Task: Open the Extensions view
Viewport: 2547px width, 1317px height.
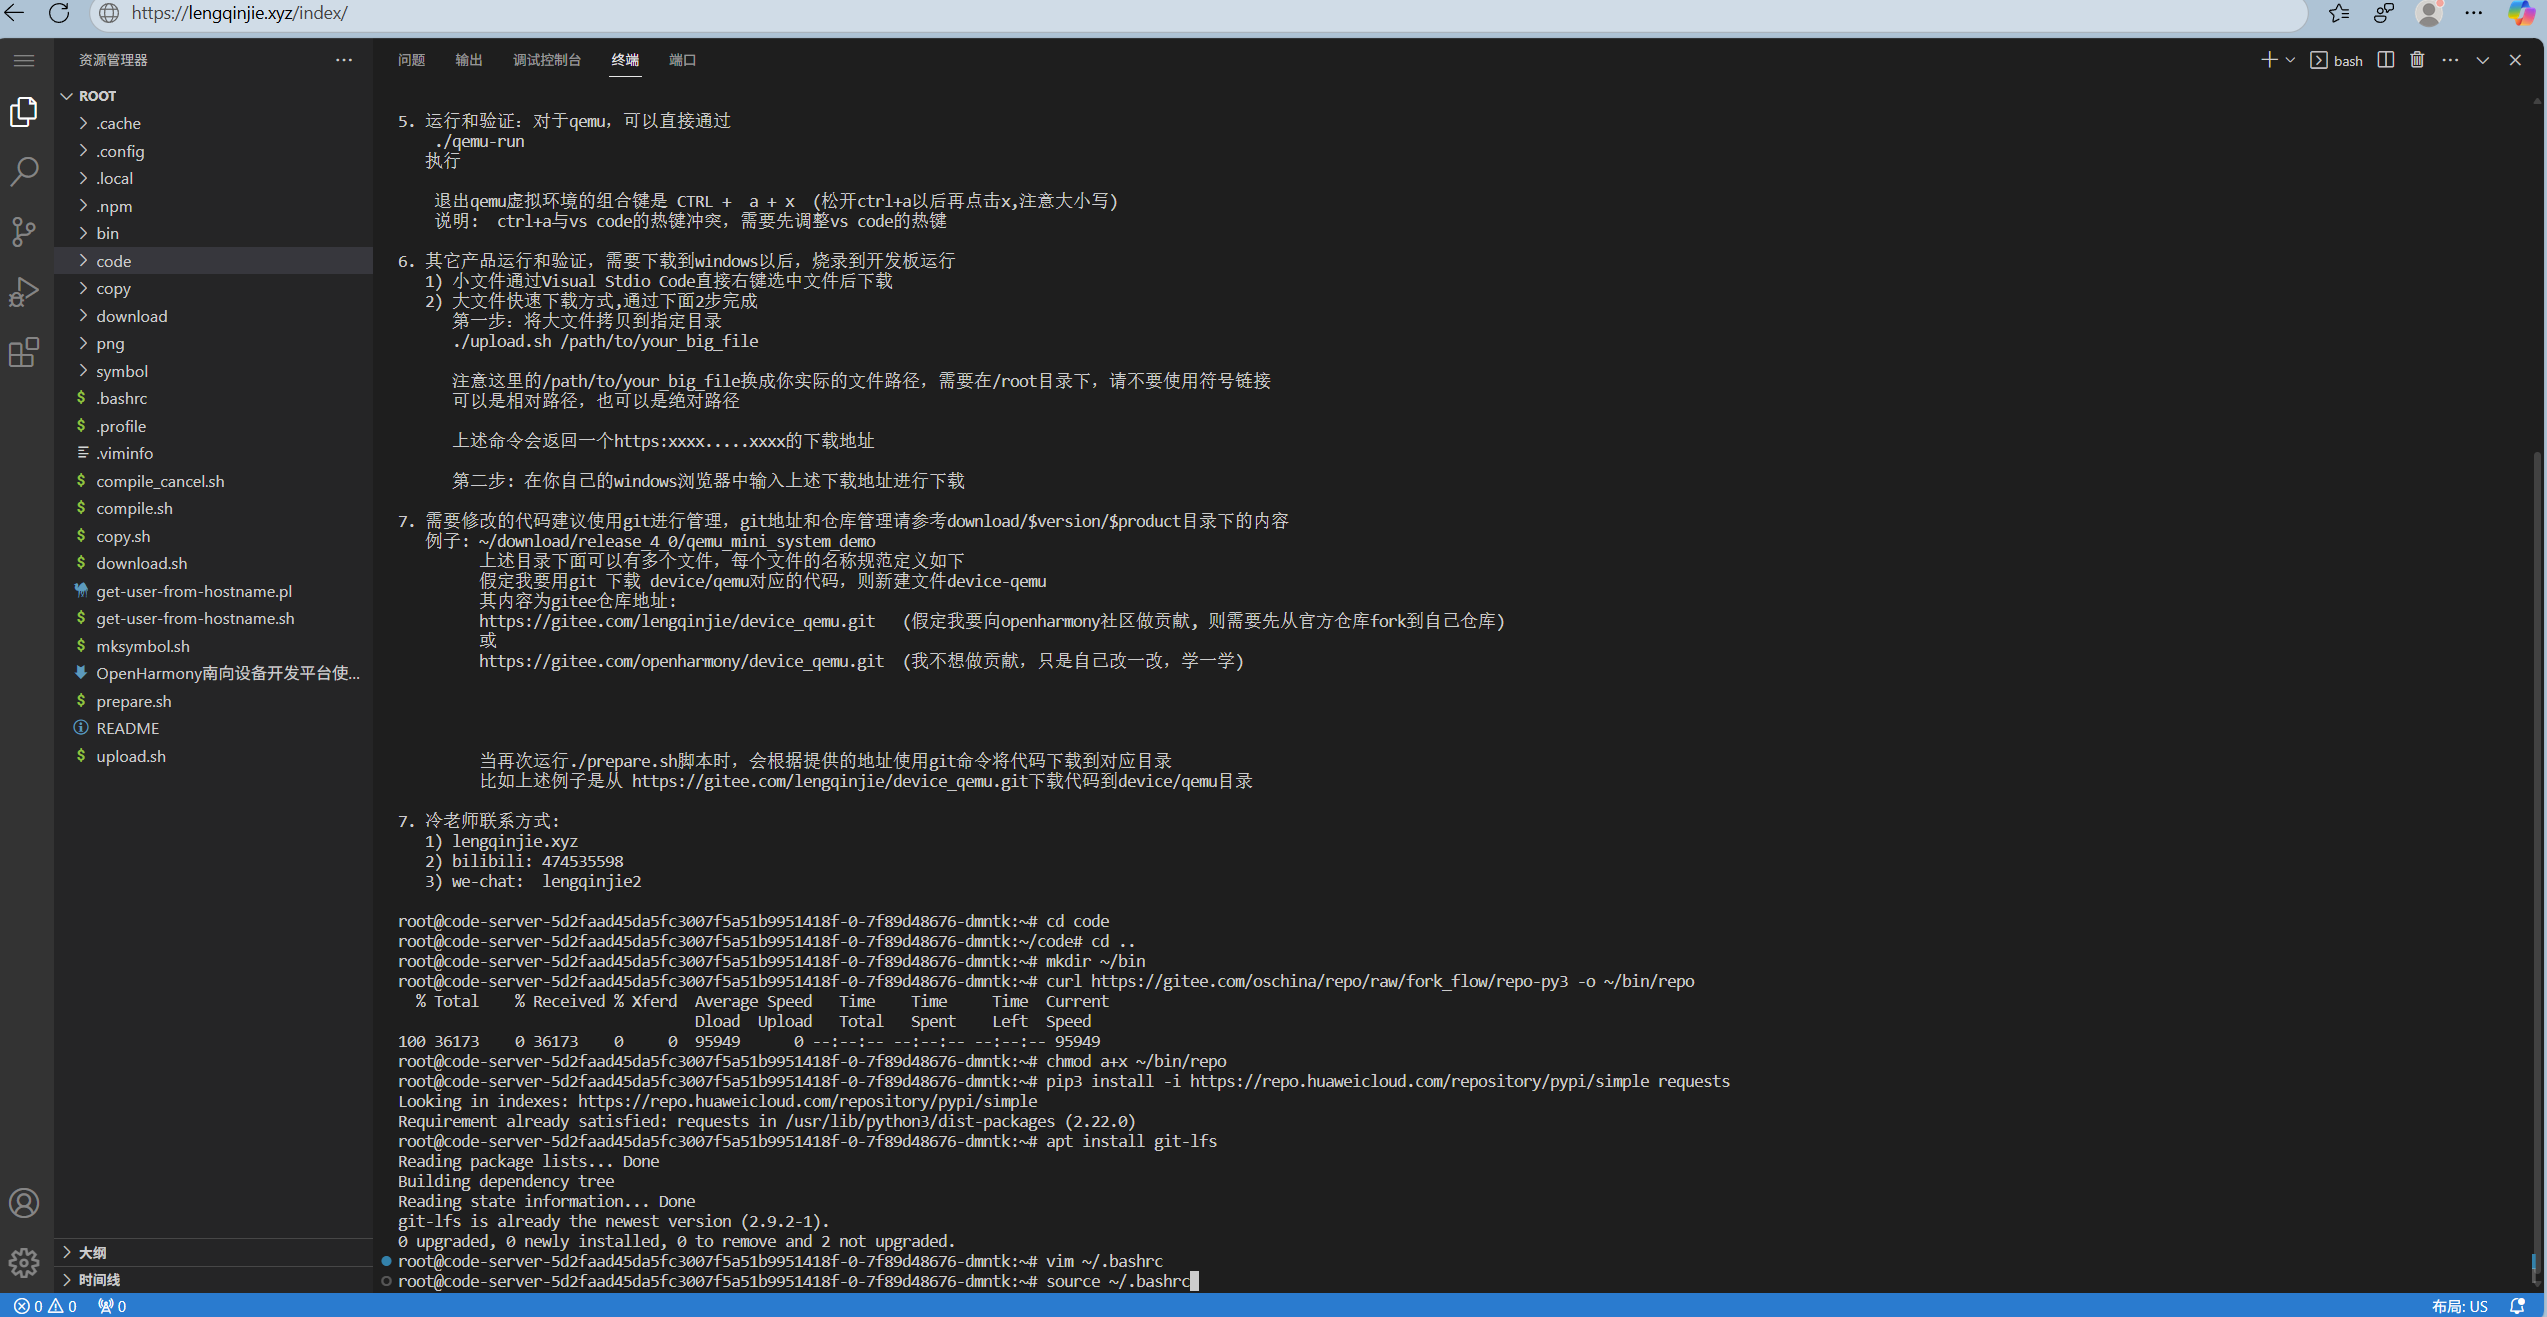Action: click(x=24, y=352)
